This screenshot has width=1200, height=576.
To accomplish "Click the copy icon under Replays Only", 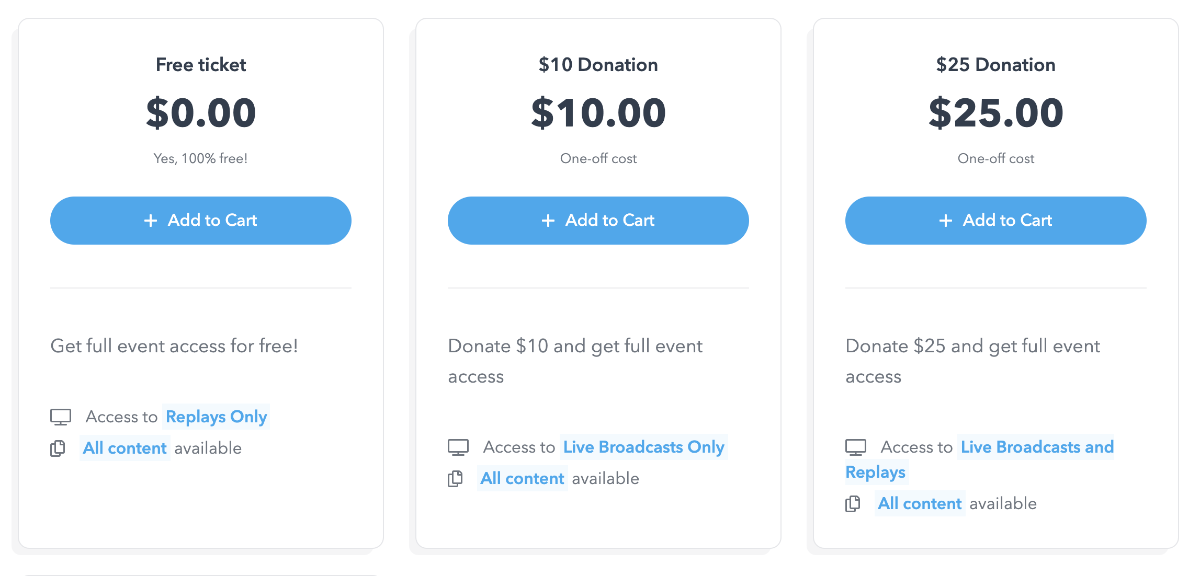I will [58, 448].
